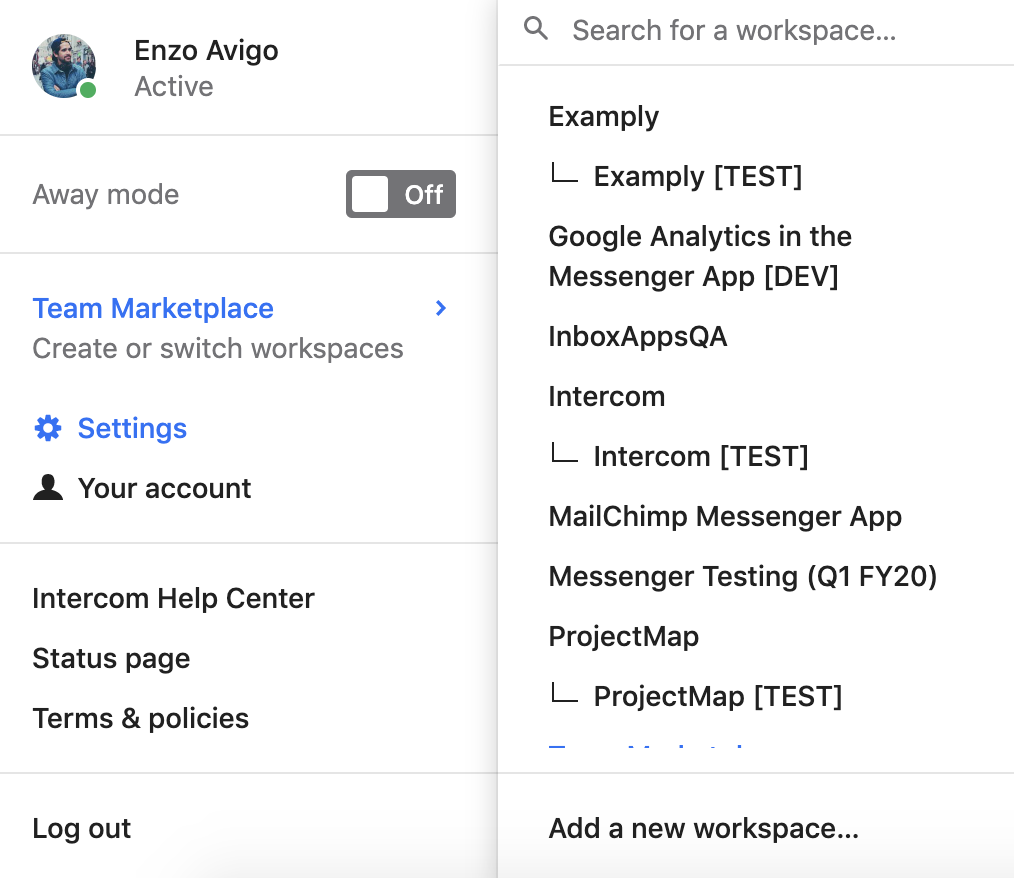Open Your account page
Viewport: 1014px width, 878px height.
[x=164, y=489]
